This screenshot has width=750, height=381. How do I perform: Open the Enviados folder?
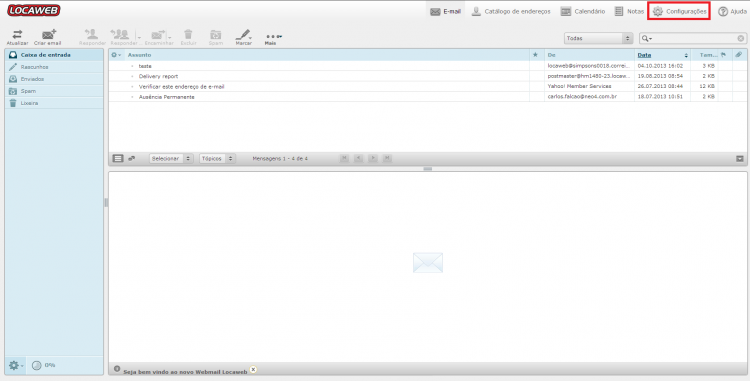[54, 79]
